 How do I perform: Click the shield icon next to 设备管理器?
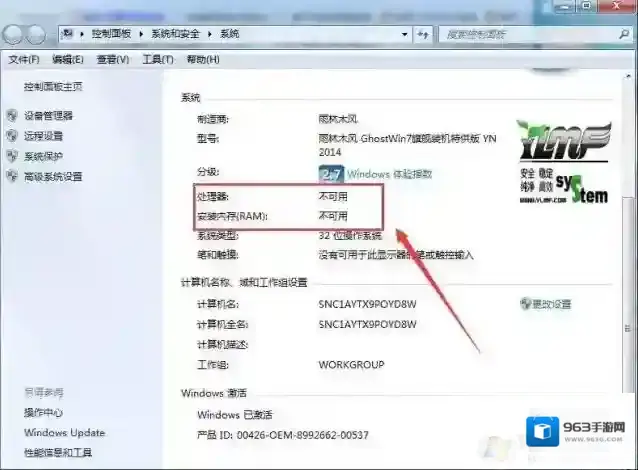[x=13, y=115]
